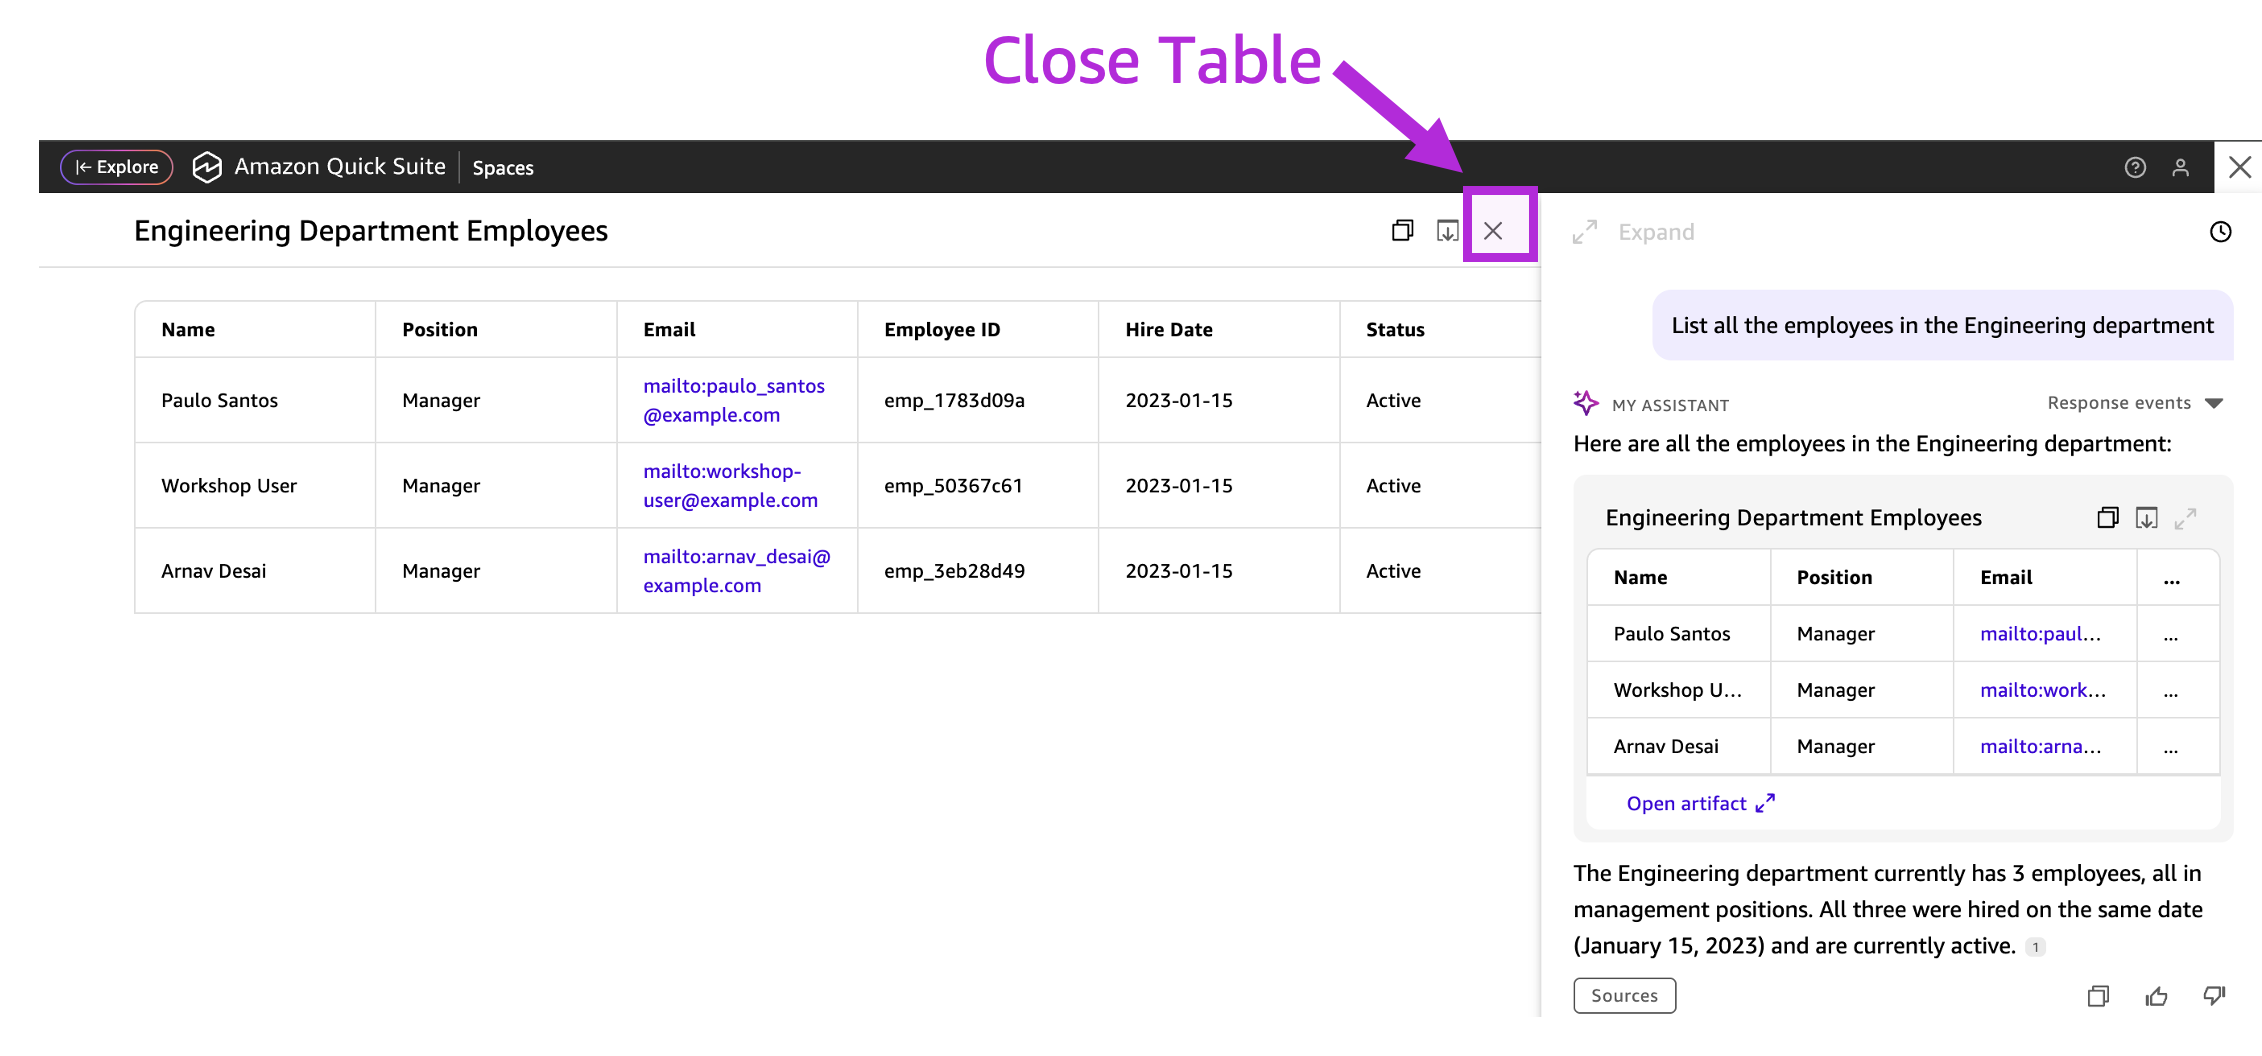Open Paulo Santos email link in table
The width and height of the screenshot is (2262, 1056).
coord(733,400)
